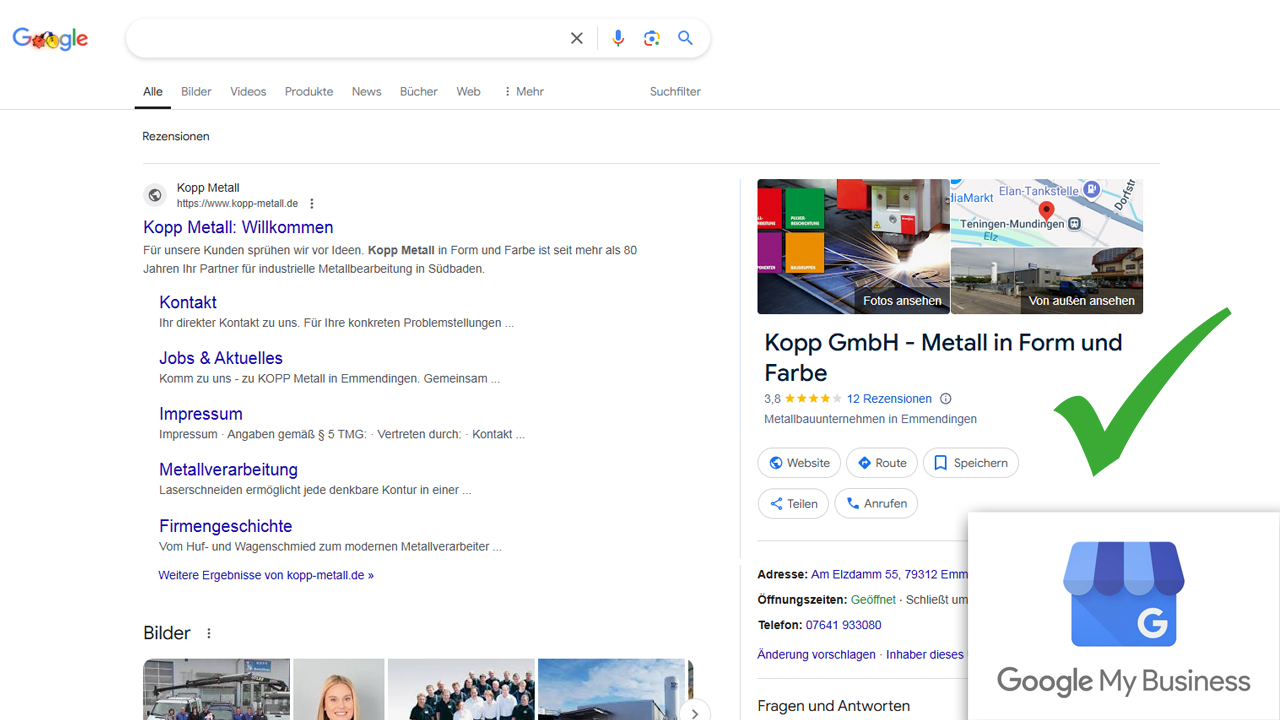Click info icon beside 12 Rezensionen
This screenshot has height=720, width=1280.
946,399
